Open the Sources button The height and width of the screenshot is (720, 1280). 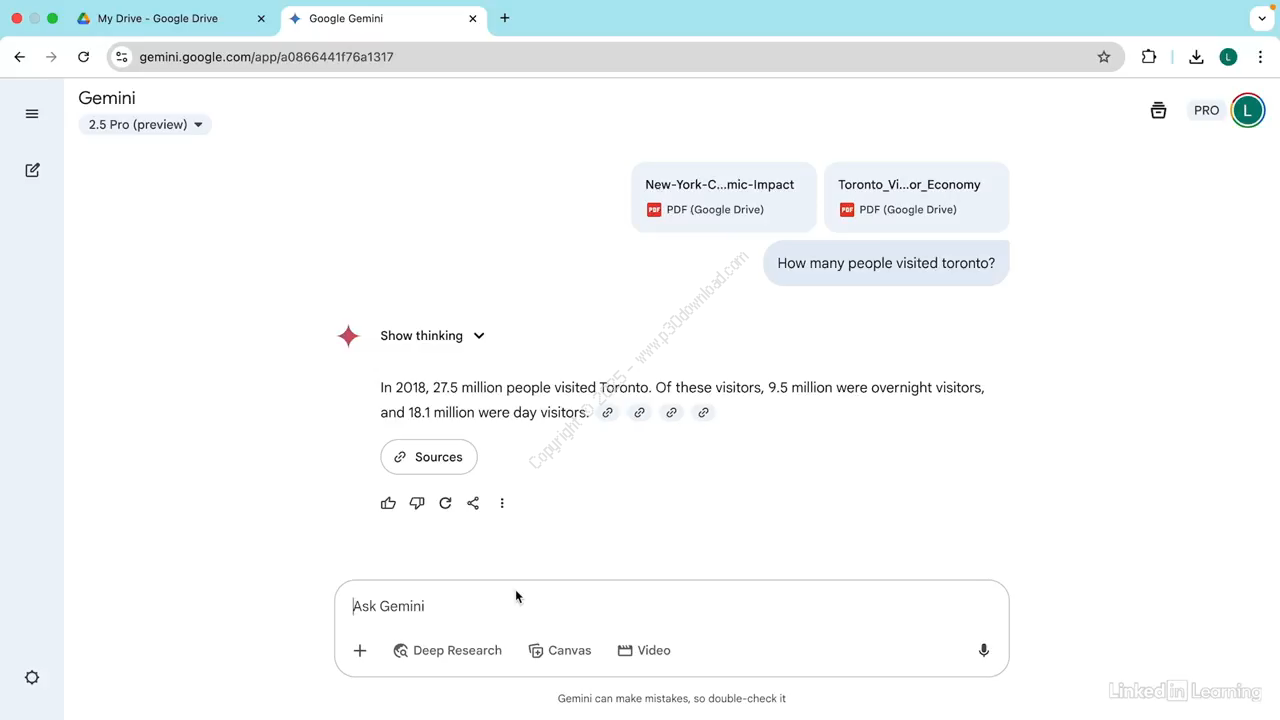click(x=429, y=457)
